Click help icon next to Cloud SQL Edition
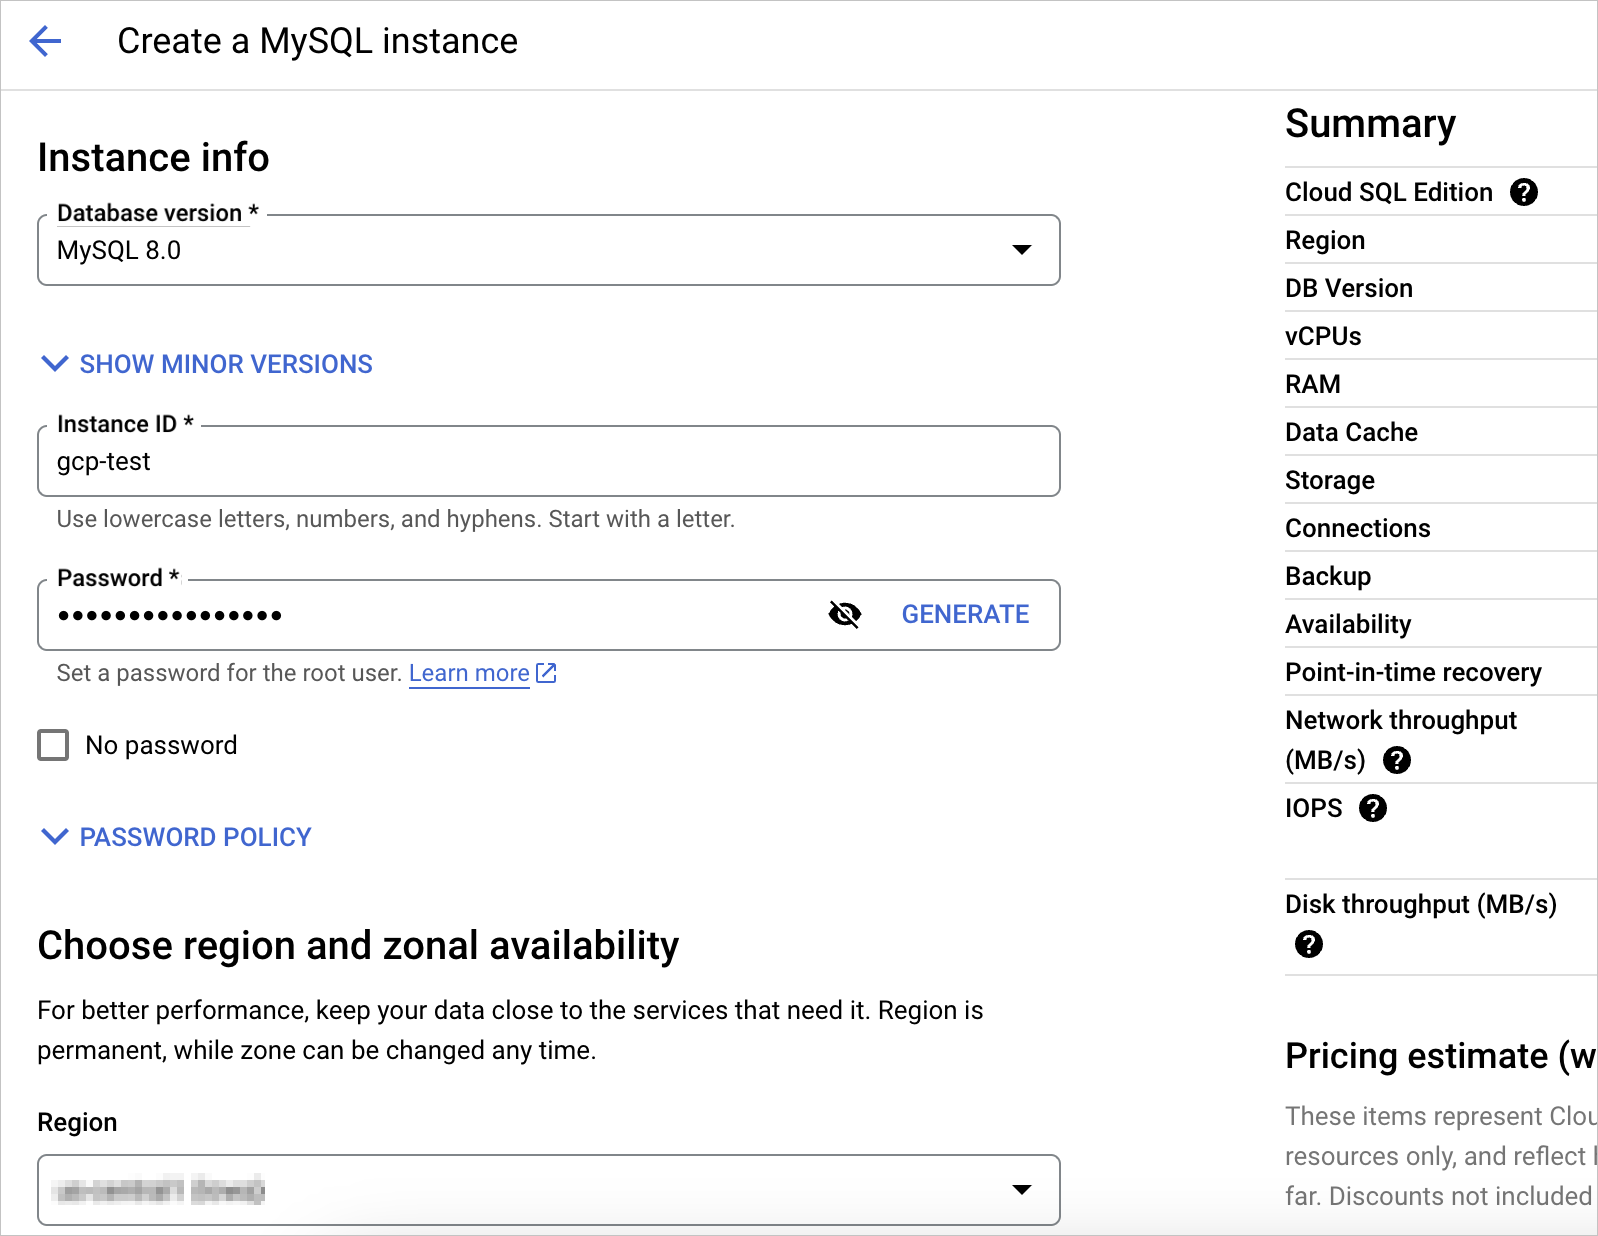Image resolution: width=1598 pixels, height=1236 pixels. [1523, 192]
